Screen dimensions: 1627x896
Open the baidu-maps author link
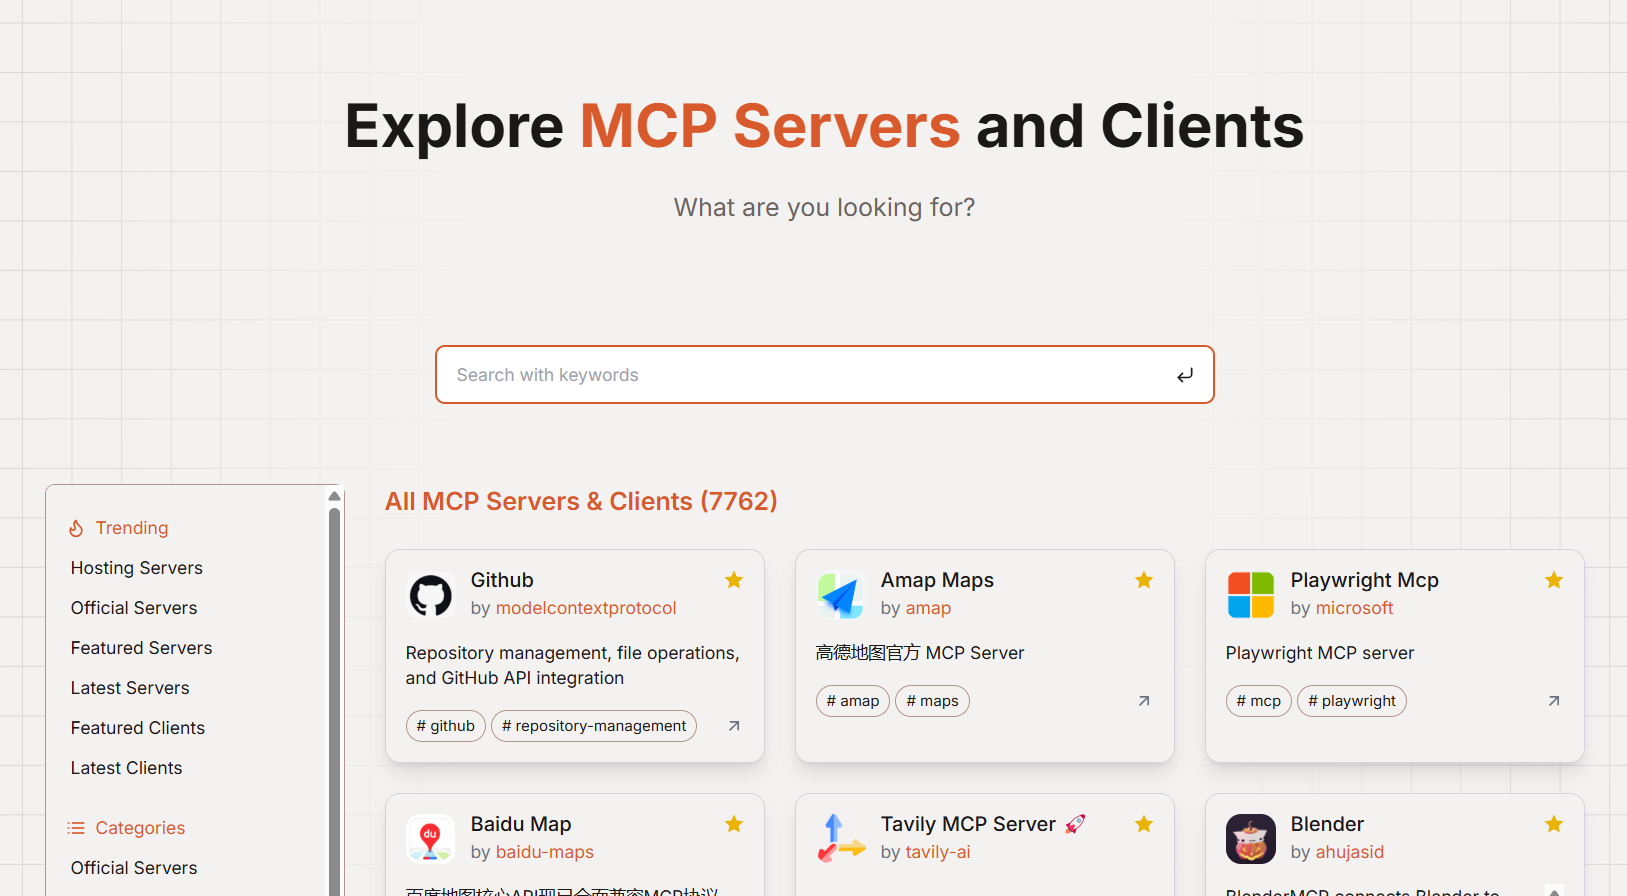[x=545, y=852]
